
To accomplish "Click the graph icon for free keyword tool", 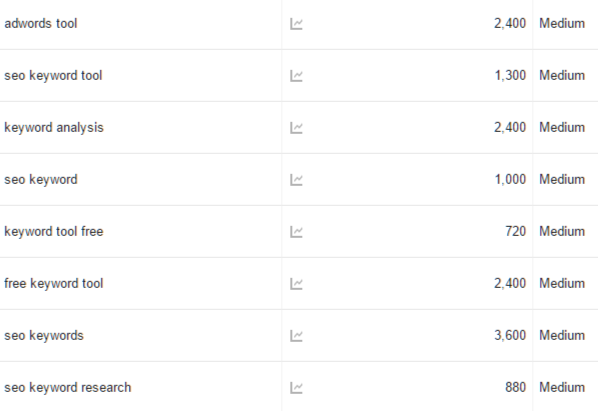I will [x=296, y=284].
